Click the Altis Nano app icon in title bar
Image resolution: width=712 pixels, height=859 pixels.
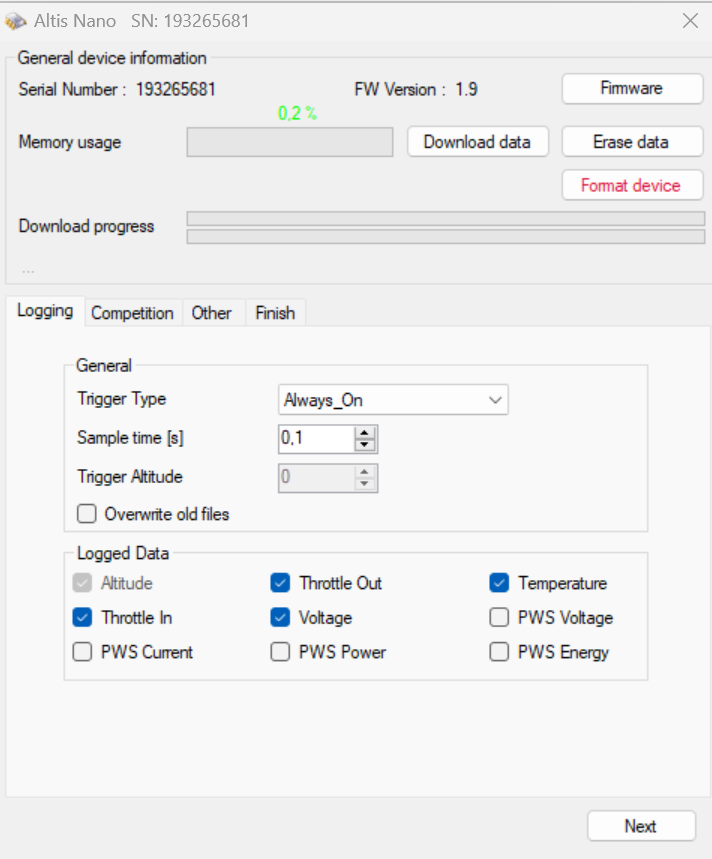pos(15,21)
